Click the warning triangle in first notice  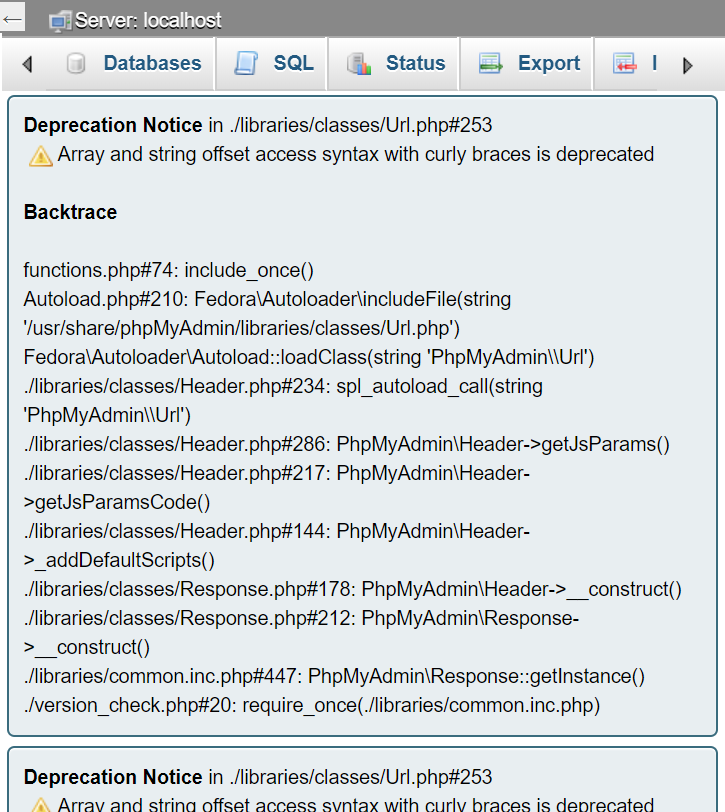coord(42,155)
